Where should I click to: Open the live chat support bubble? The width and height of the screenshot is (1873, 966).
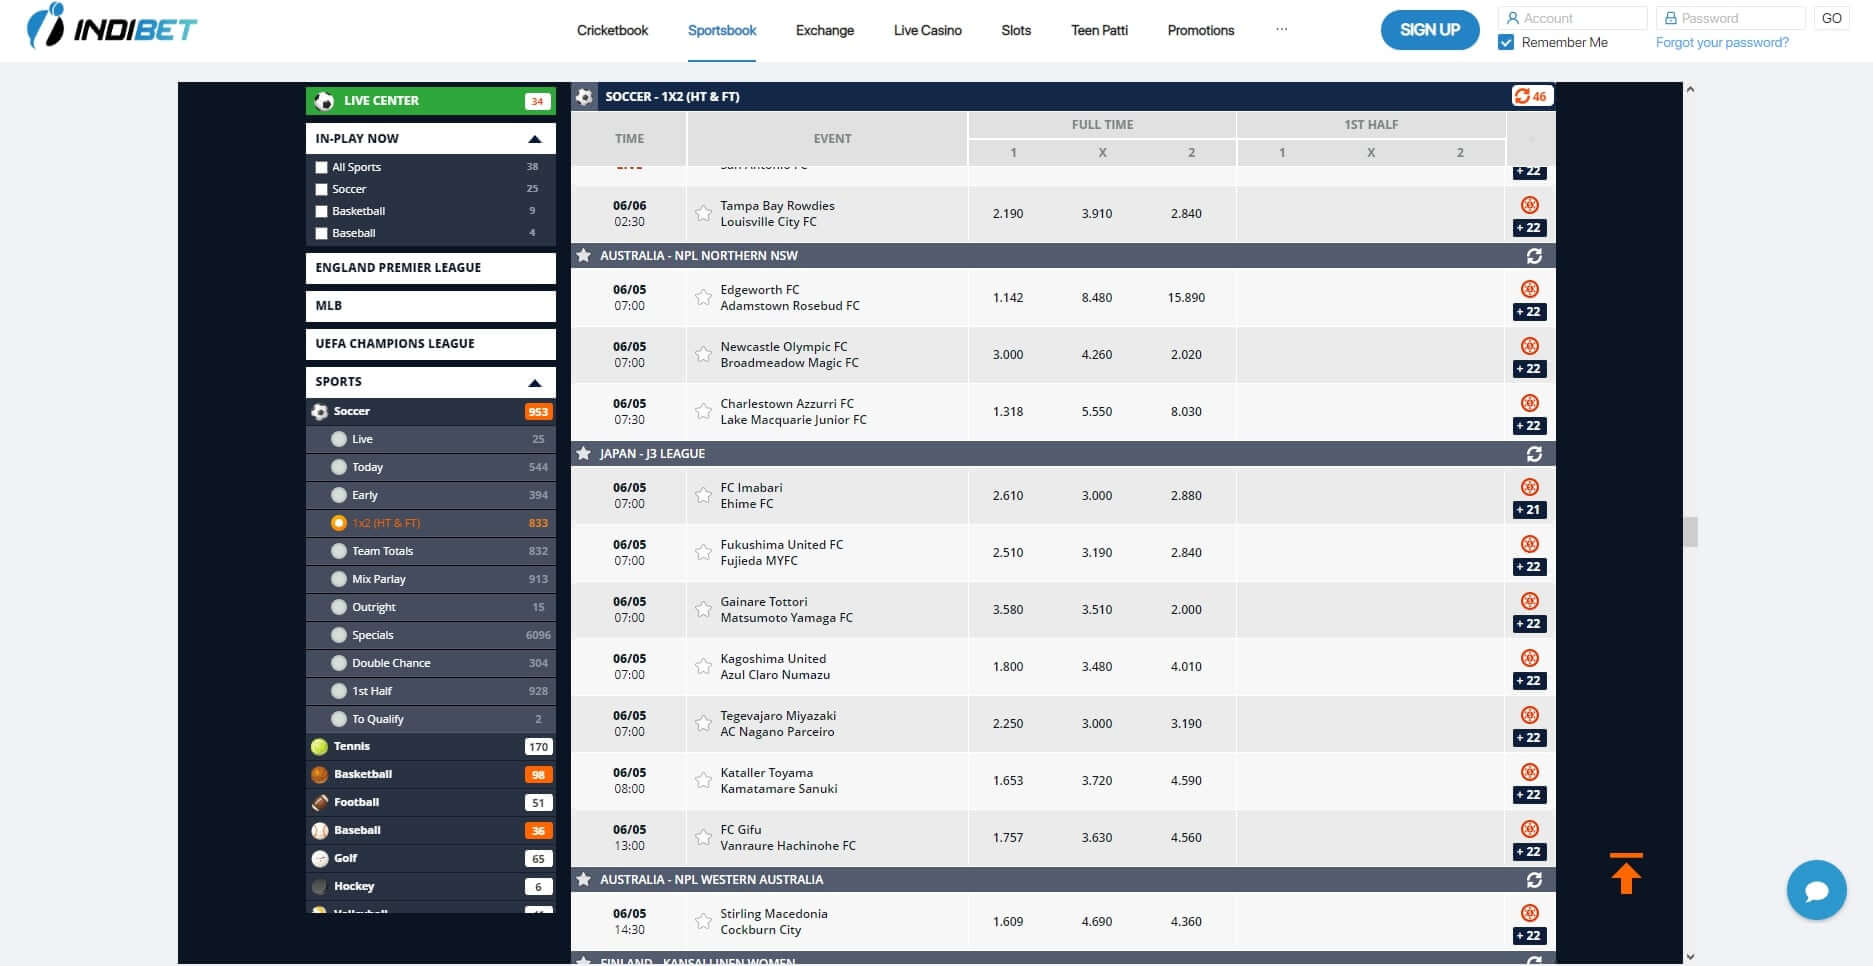click(x=1816, y=890)
